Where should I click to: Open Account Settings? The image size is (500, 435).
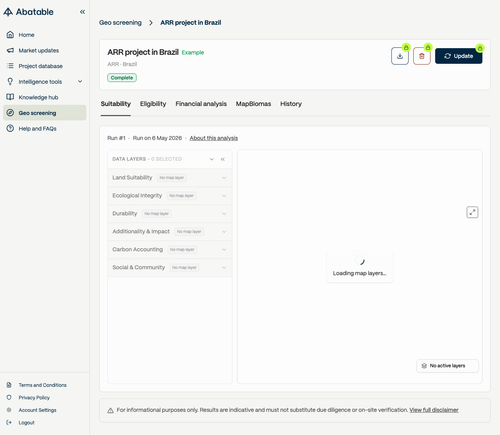coord(37,410)
